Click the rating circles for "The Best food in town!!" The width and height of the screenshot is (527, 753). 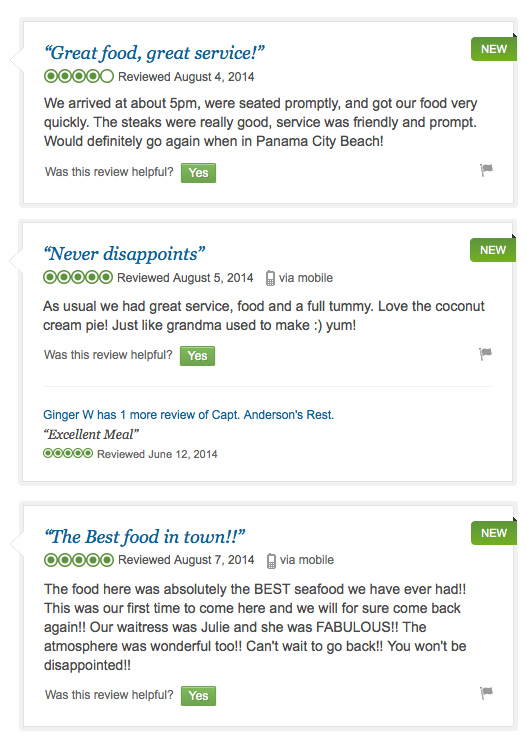coord(79,560)
